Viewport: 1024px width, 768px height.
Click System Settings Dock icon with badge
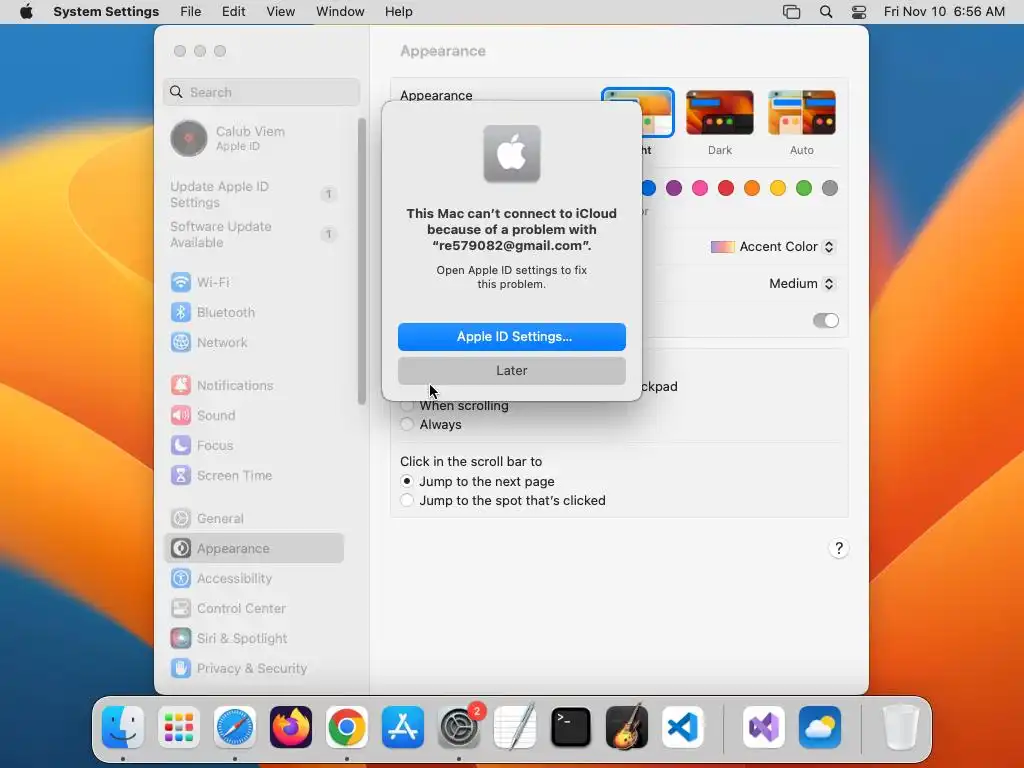pos(459,727)
